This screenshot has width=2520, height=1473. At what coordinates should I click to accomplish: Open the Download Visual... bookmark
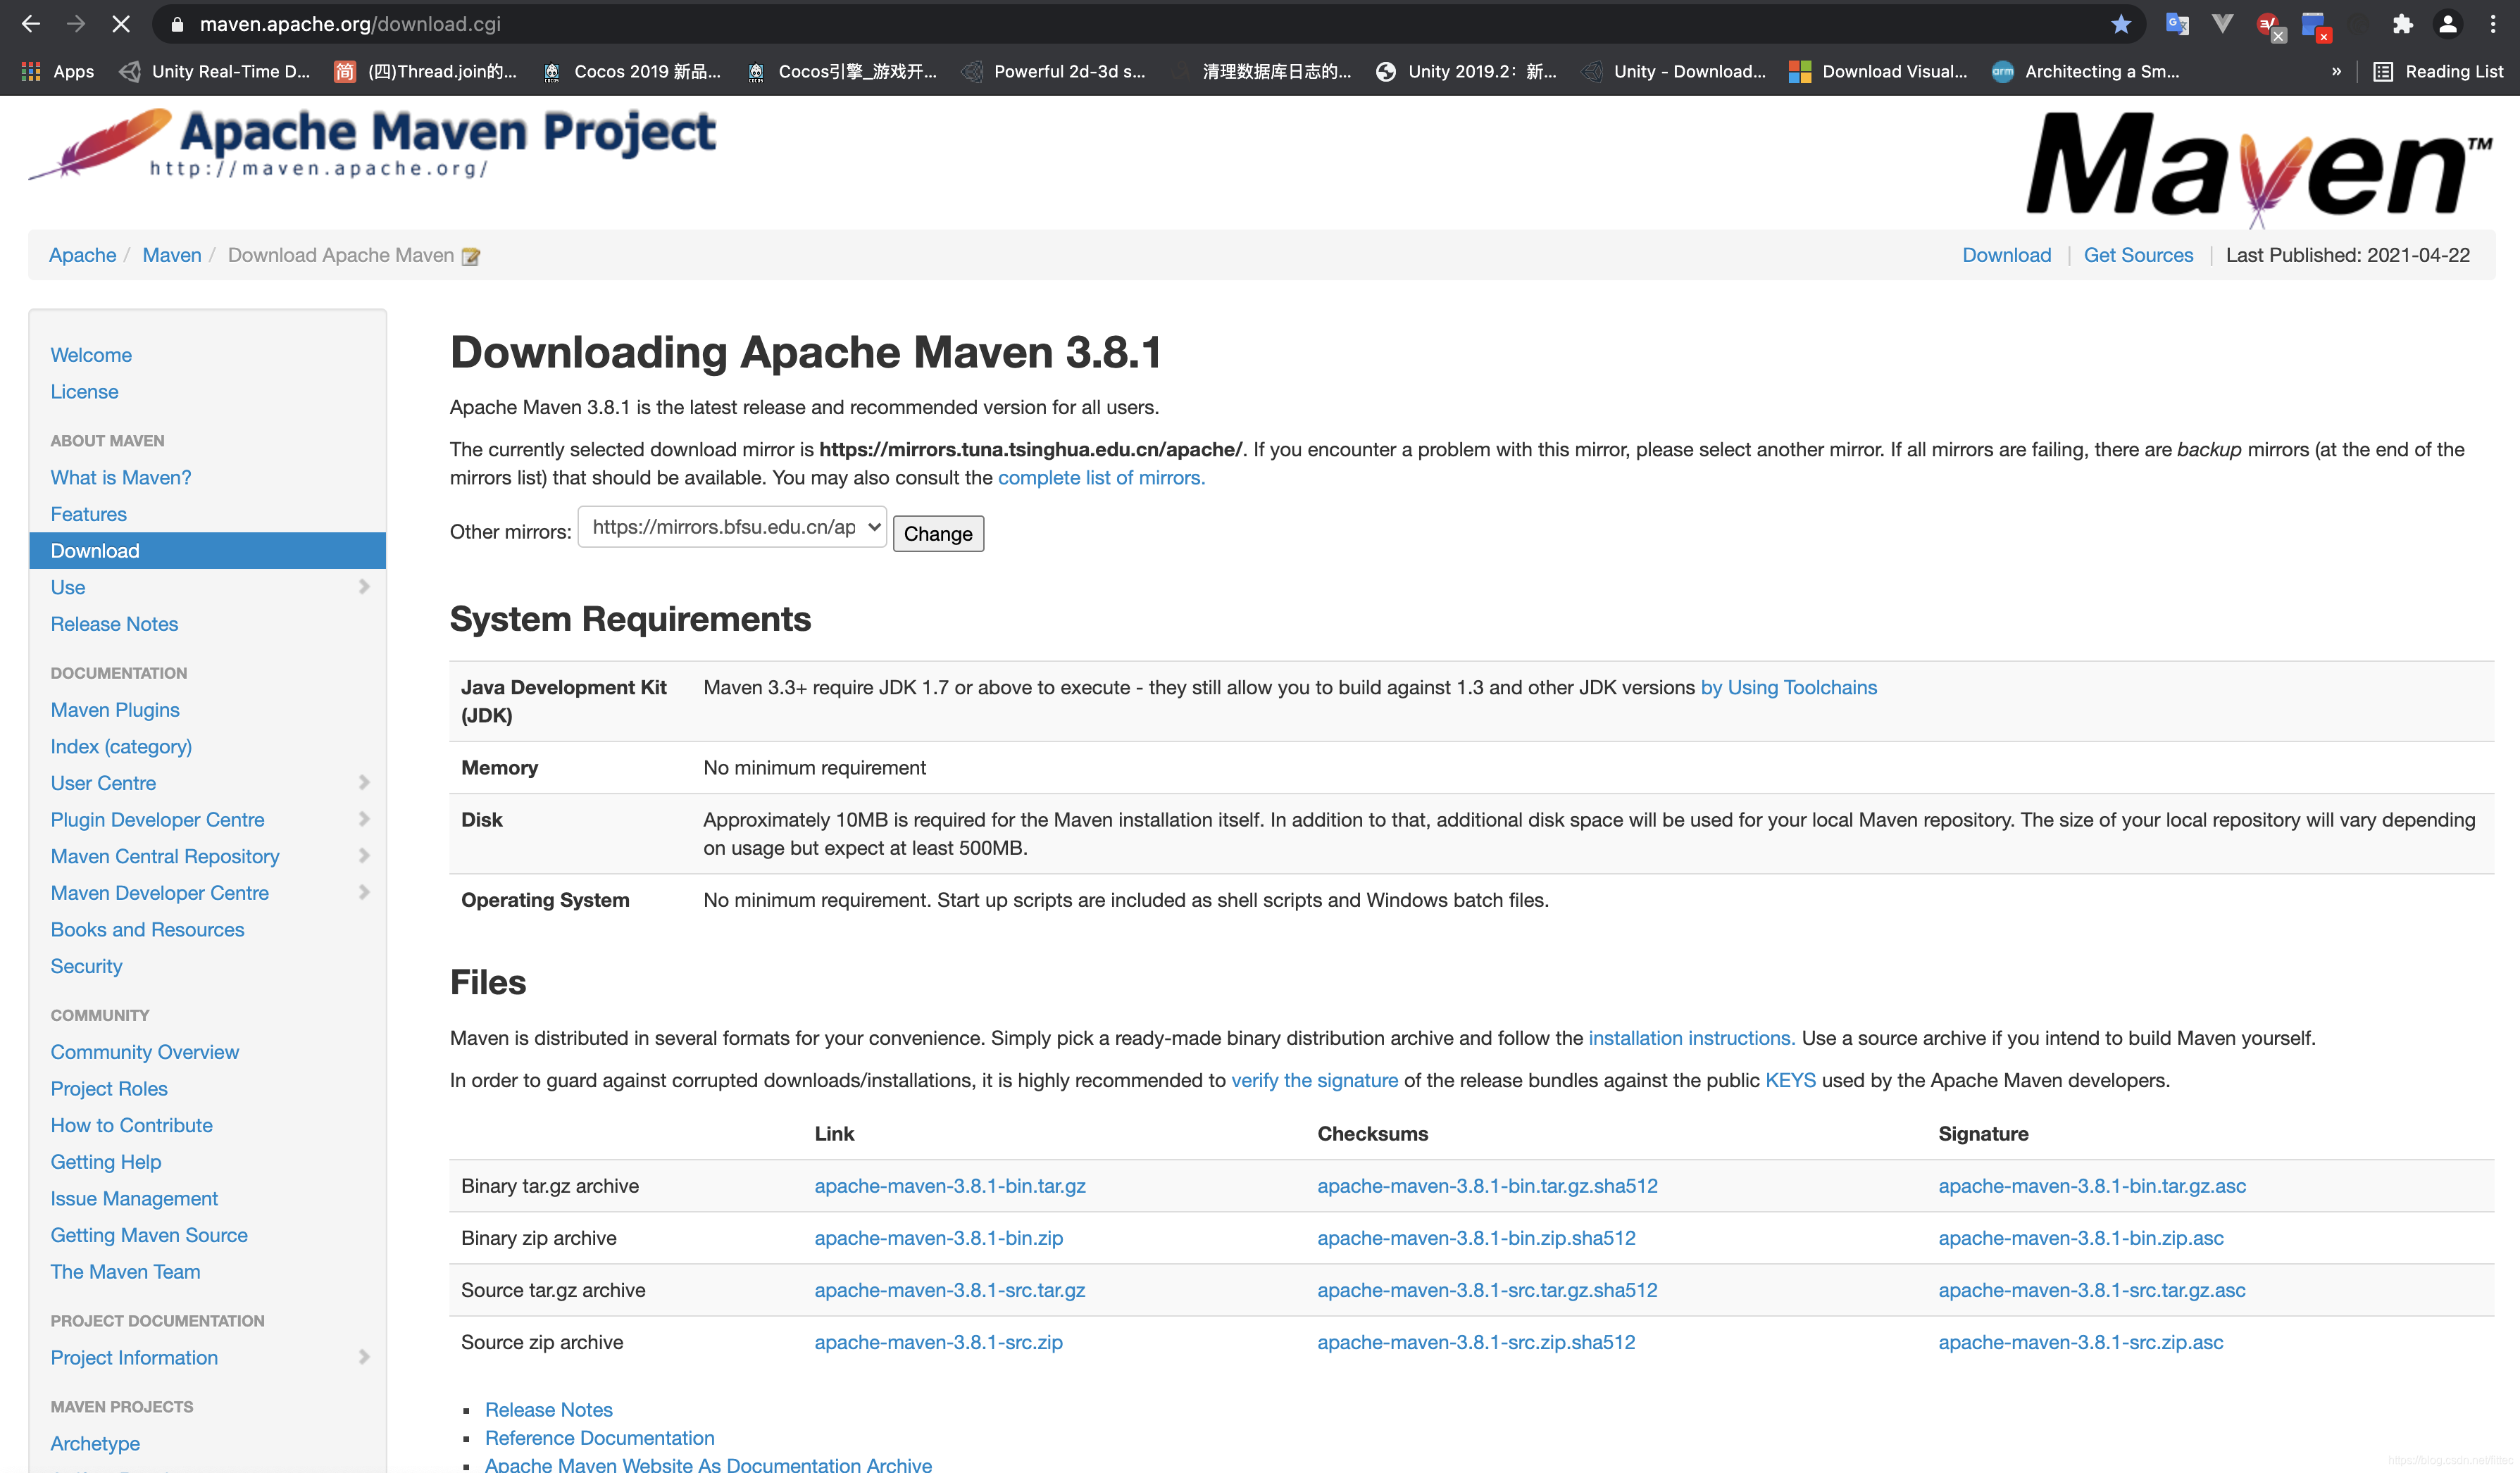click(1878, 71)
